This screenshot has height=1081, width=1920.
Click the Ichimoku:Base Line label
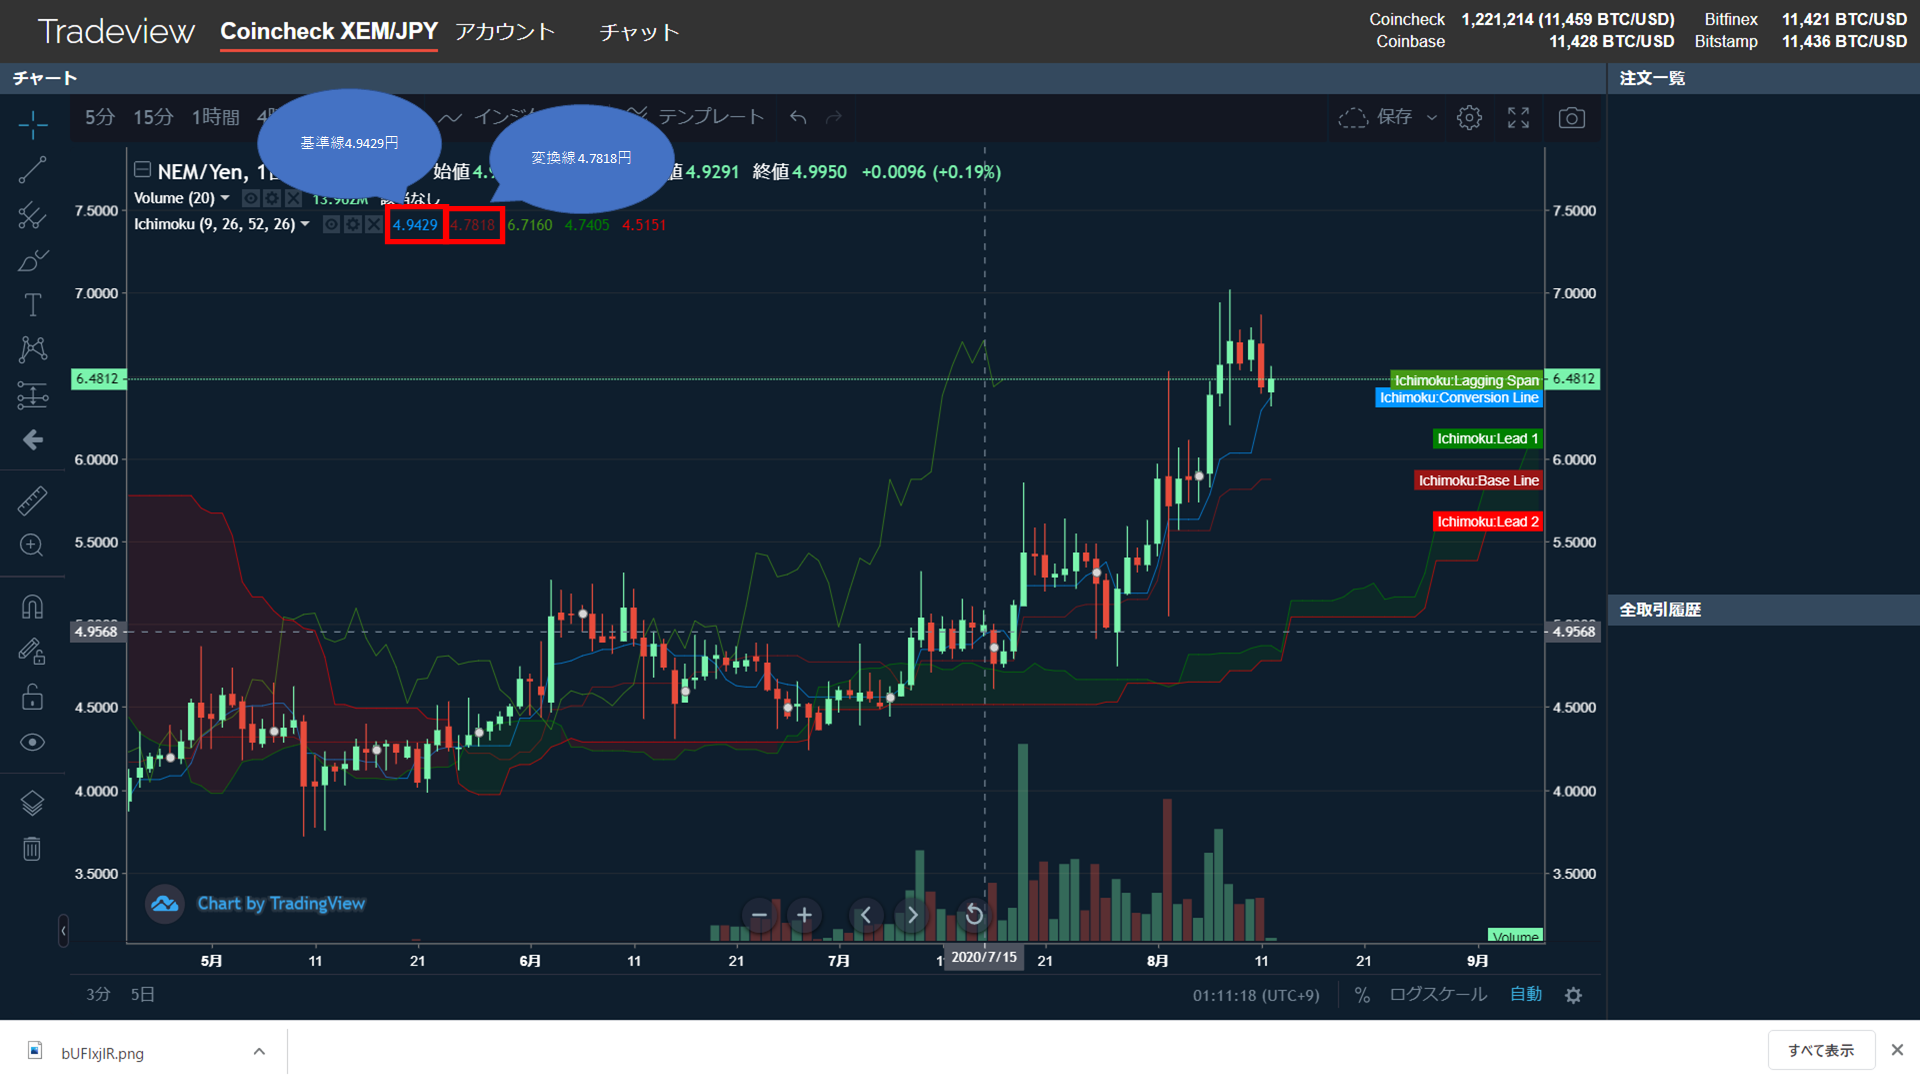[x=1478, y=481]
